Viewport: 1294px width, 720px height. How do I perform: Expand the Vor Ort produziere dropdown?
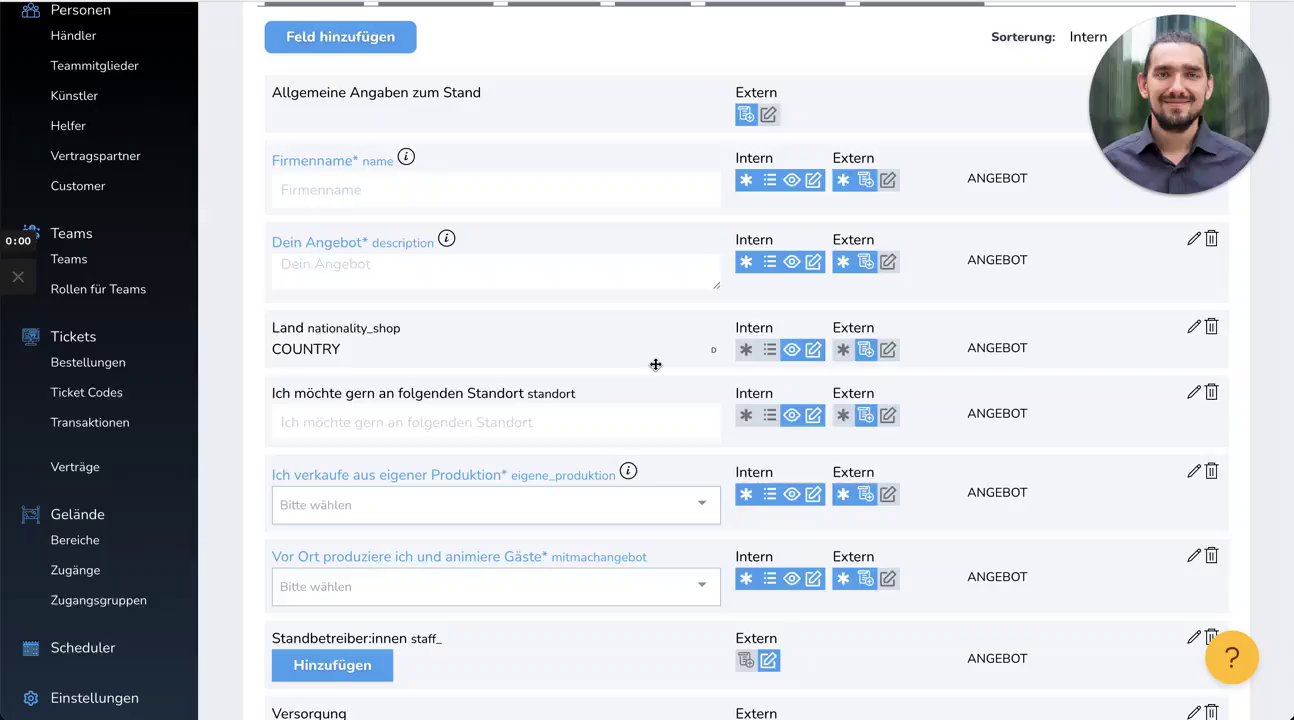tap(496, 586)
